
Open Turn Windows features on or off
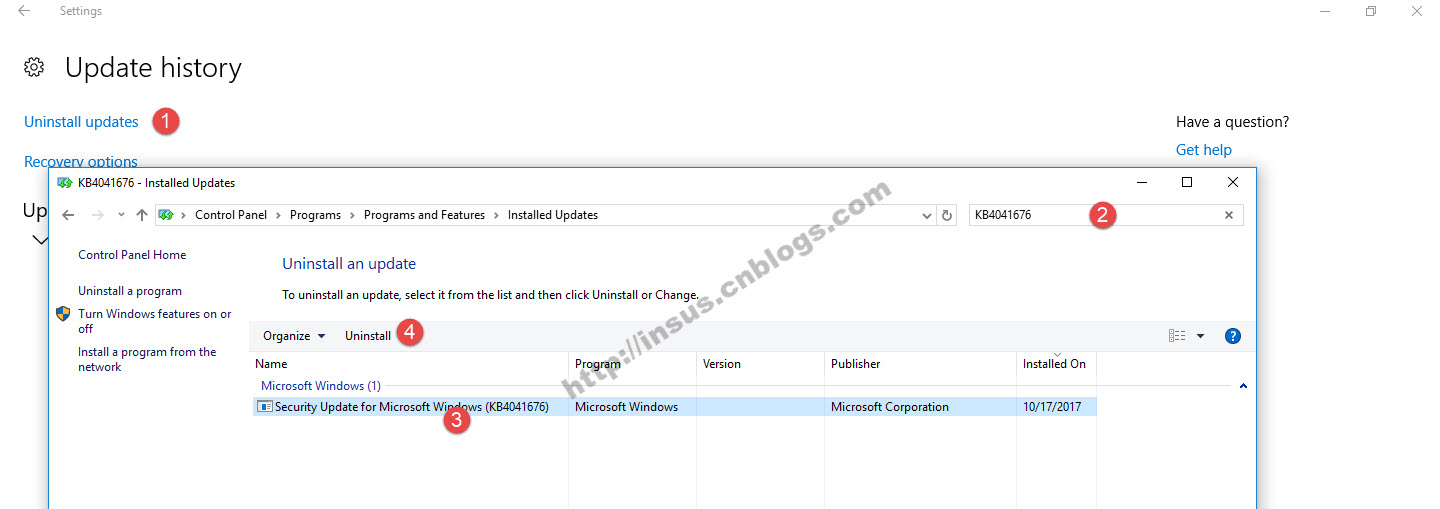coord(154,321)
